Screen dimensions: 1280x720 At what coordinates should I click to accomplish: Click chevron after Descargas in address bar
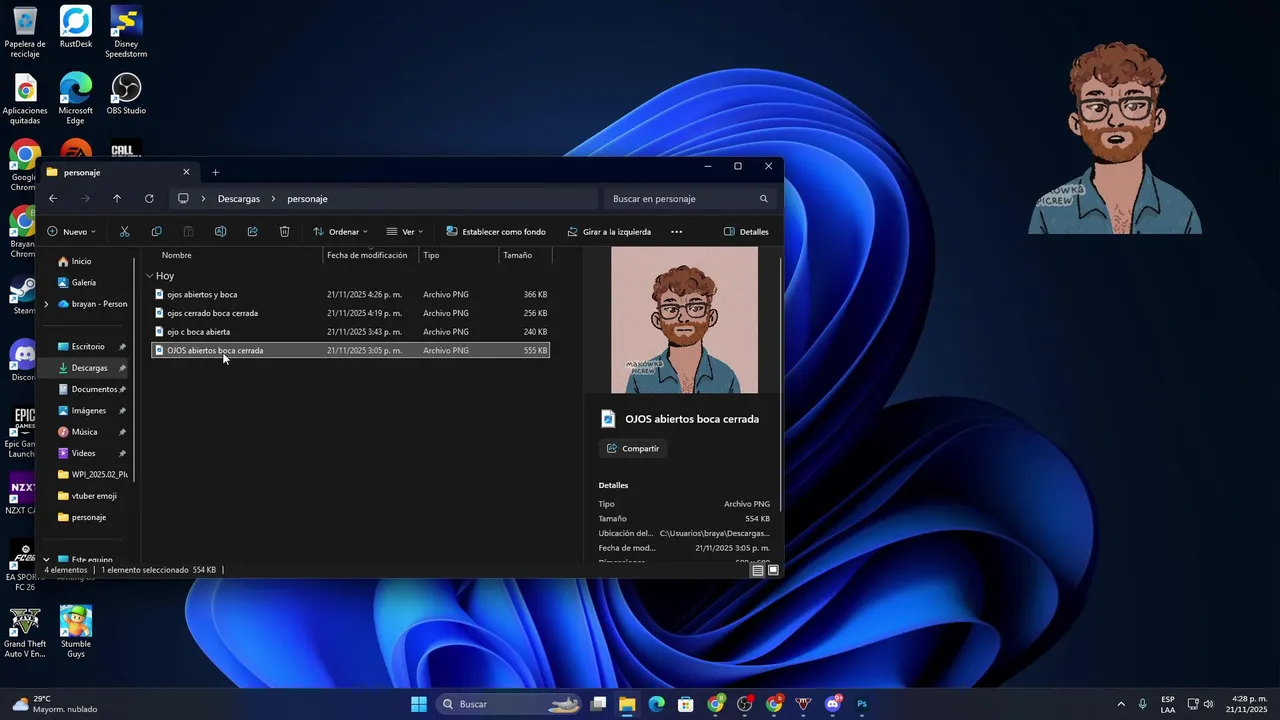(x=273, y=198)
